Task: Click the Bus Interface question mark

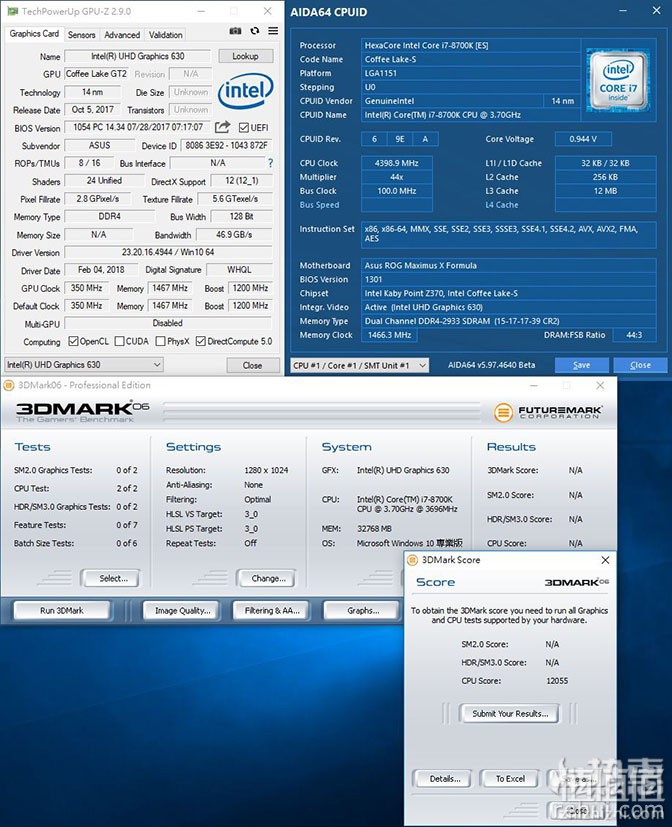Action: click(x=271, y=163)
